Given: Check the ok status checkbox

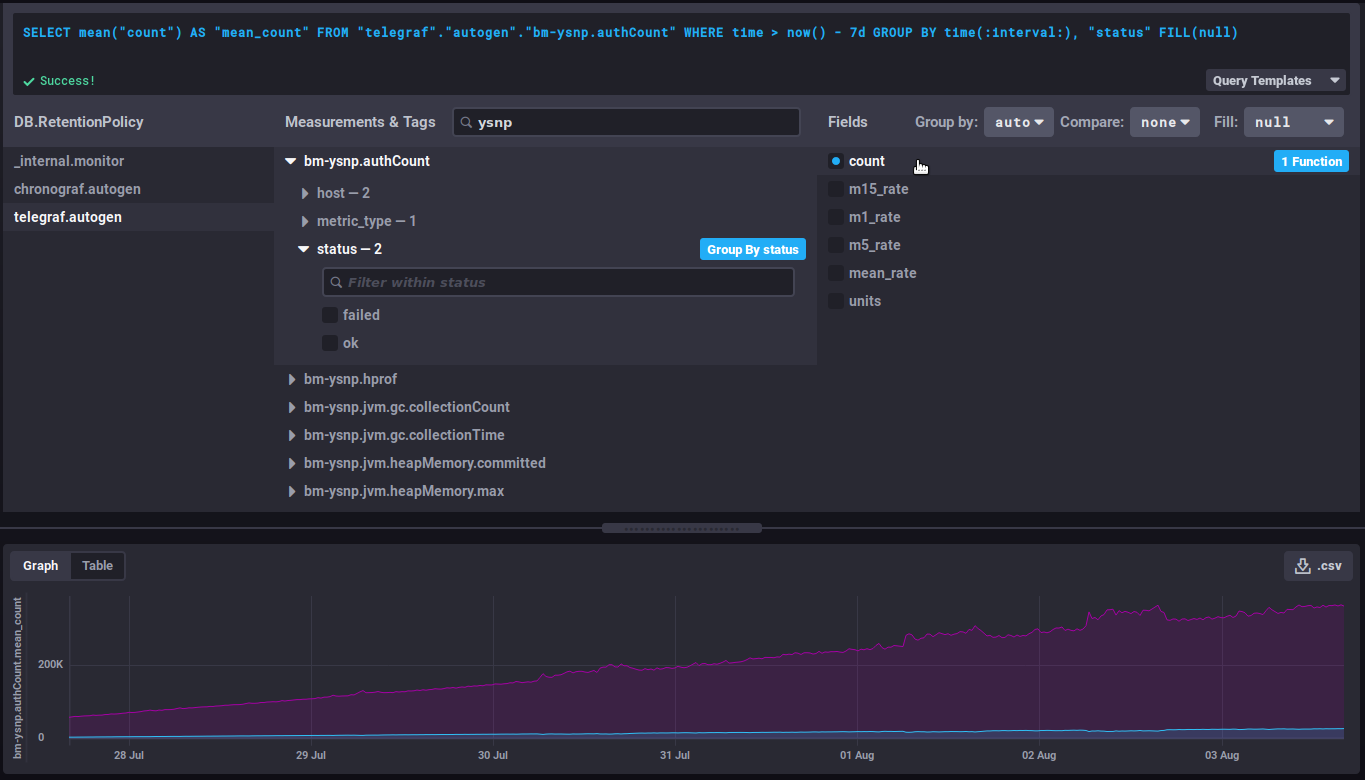Looking at the screenshot, I should click(x=330, y=343).
